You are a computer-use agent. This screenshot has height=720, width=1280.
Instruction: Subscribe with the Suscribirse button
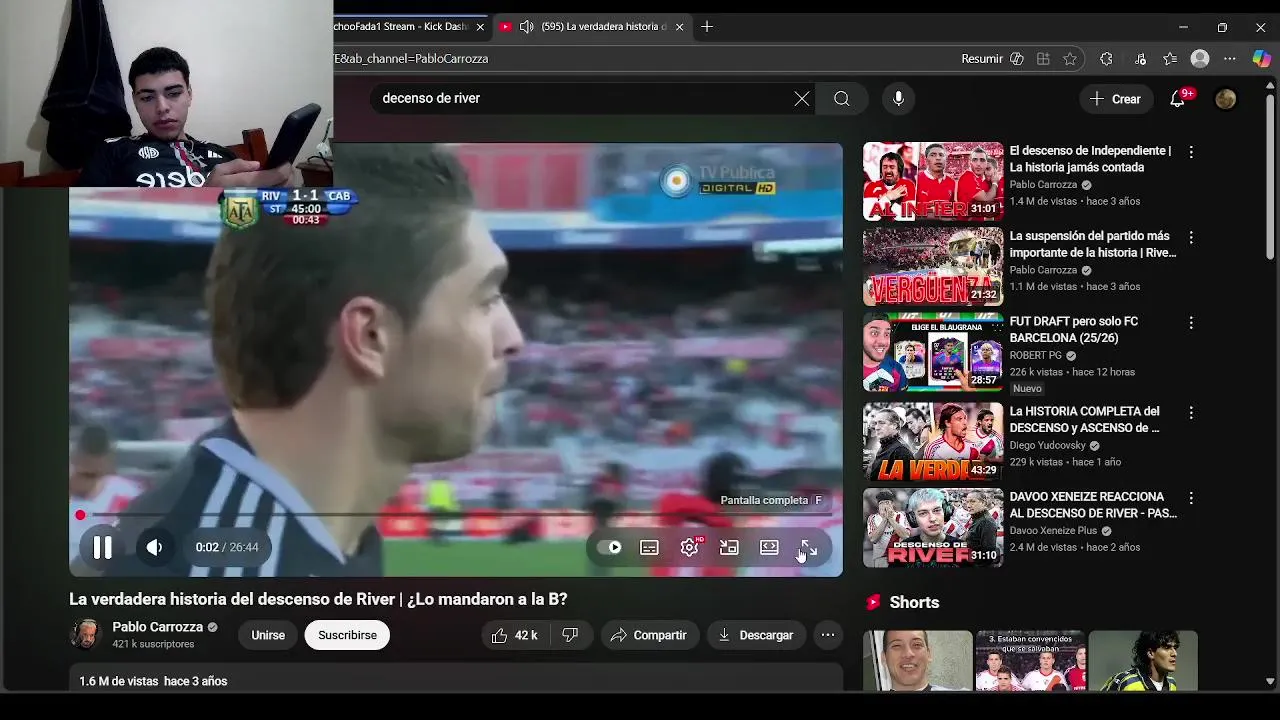(x=347, y=635)
